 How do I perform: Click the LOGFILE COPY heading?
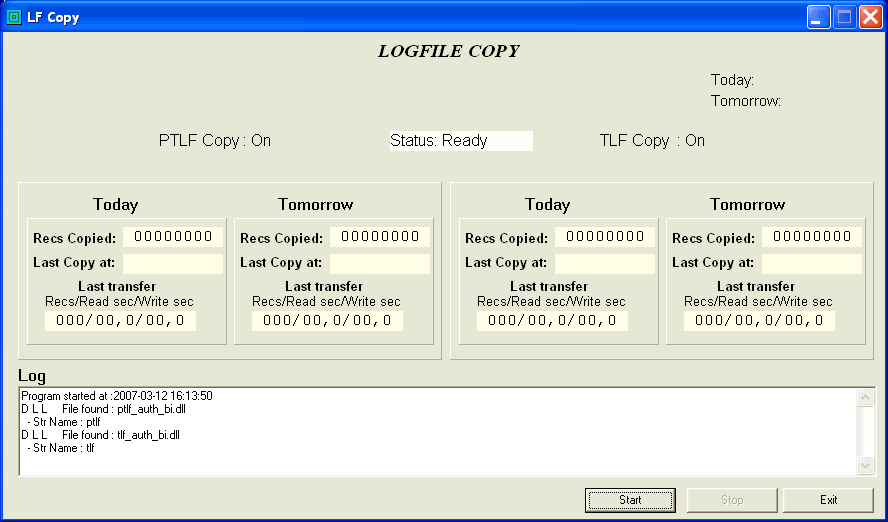click(449, 51)
